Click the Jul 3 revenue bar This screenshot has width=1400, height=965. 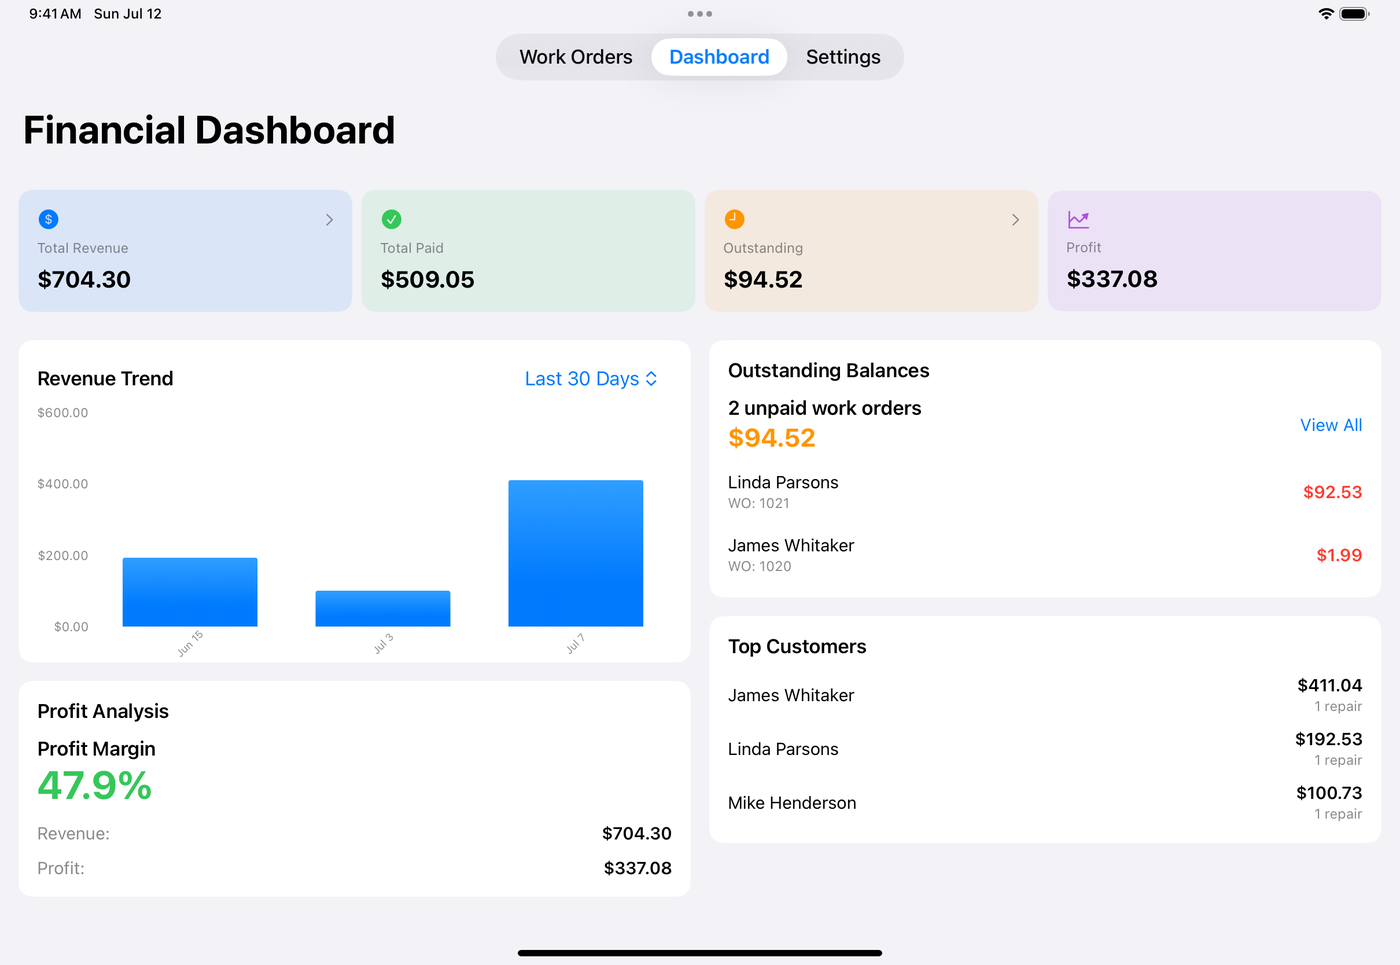(x=383, y=609)
